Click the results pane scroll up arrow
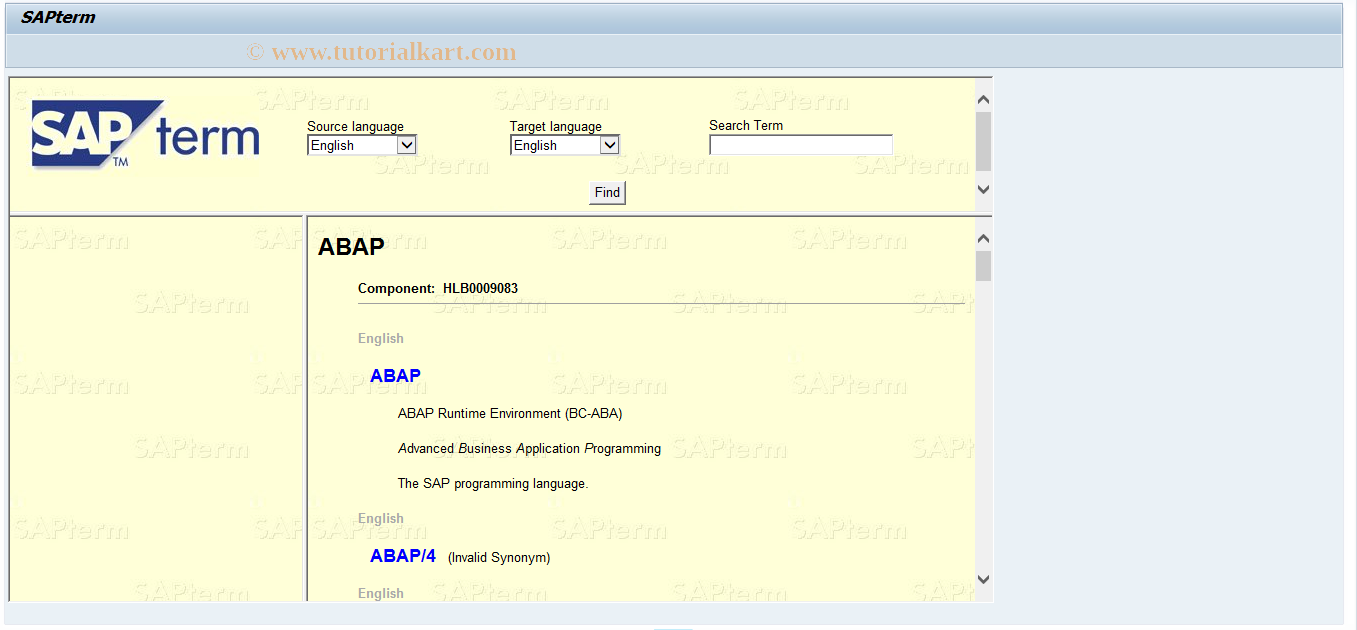Viewport: 1357px width, 630px height. pos(983,238)
